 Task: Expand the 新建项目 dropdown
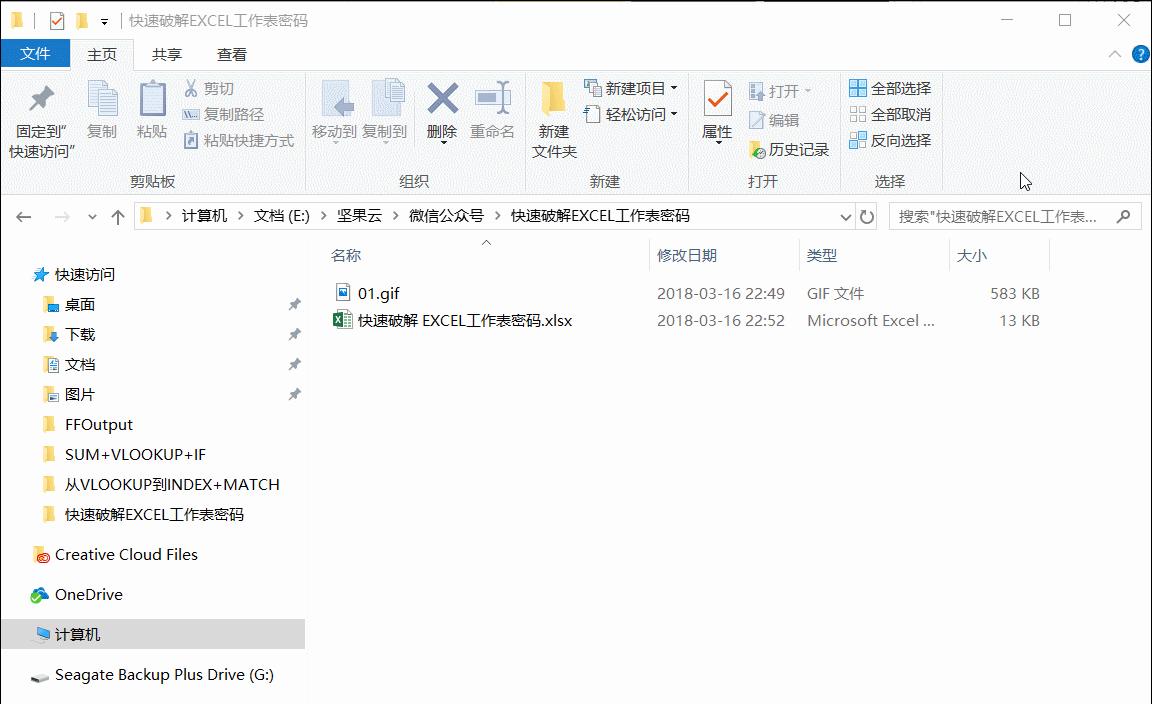click(x=673, y=88)
